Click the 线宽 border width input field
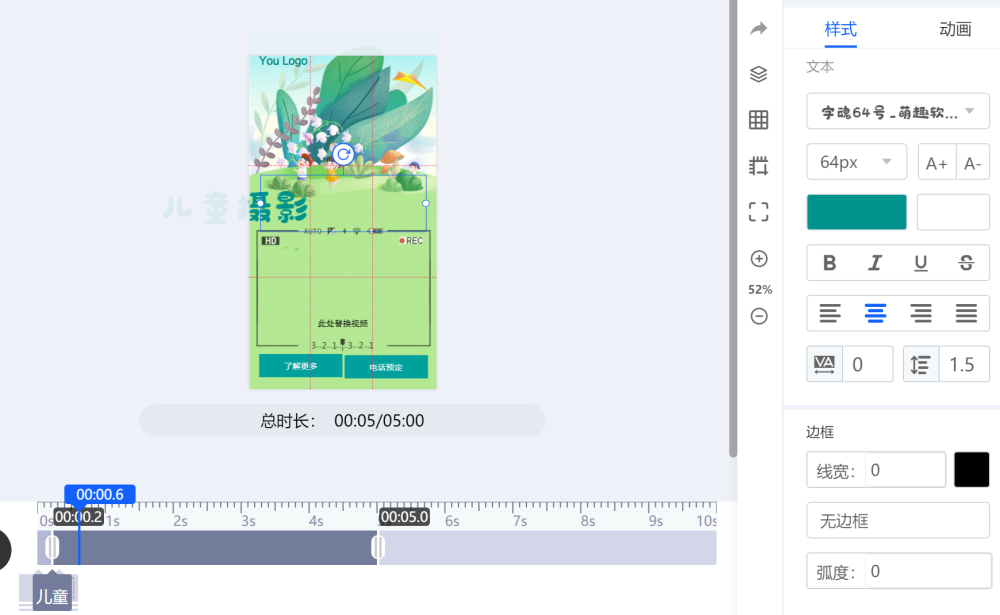This screenshot has width=1000, height=615. coord(904,470)
